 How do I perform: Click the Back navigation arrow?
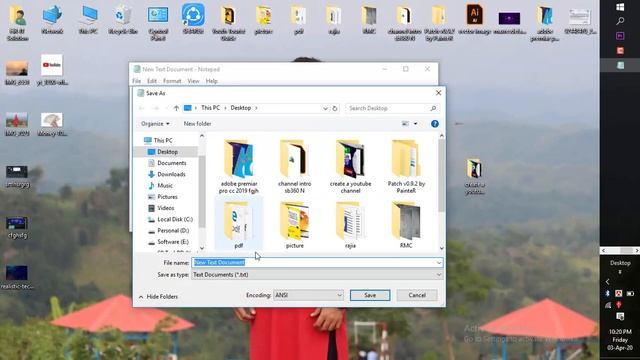coord(142,108)
